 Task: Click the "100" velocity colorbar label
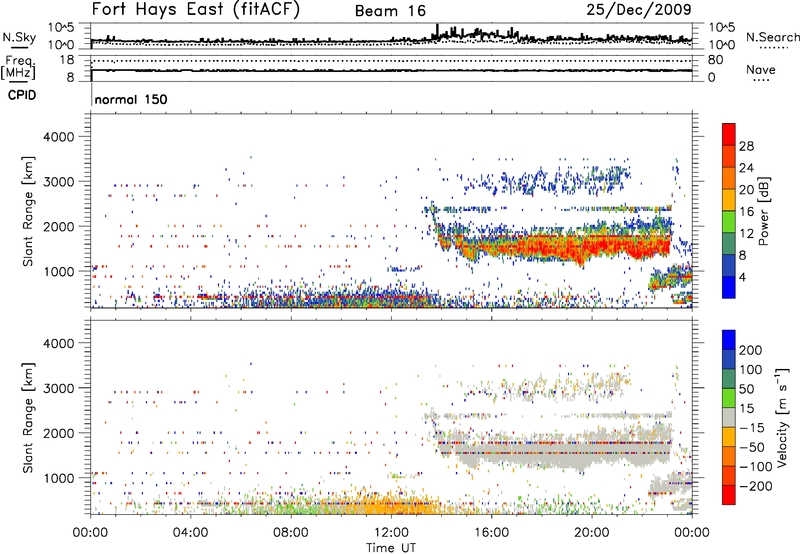tap(751, 369)
